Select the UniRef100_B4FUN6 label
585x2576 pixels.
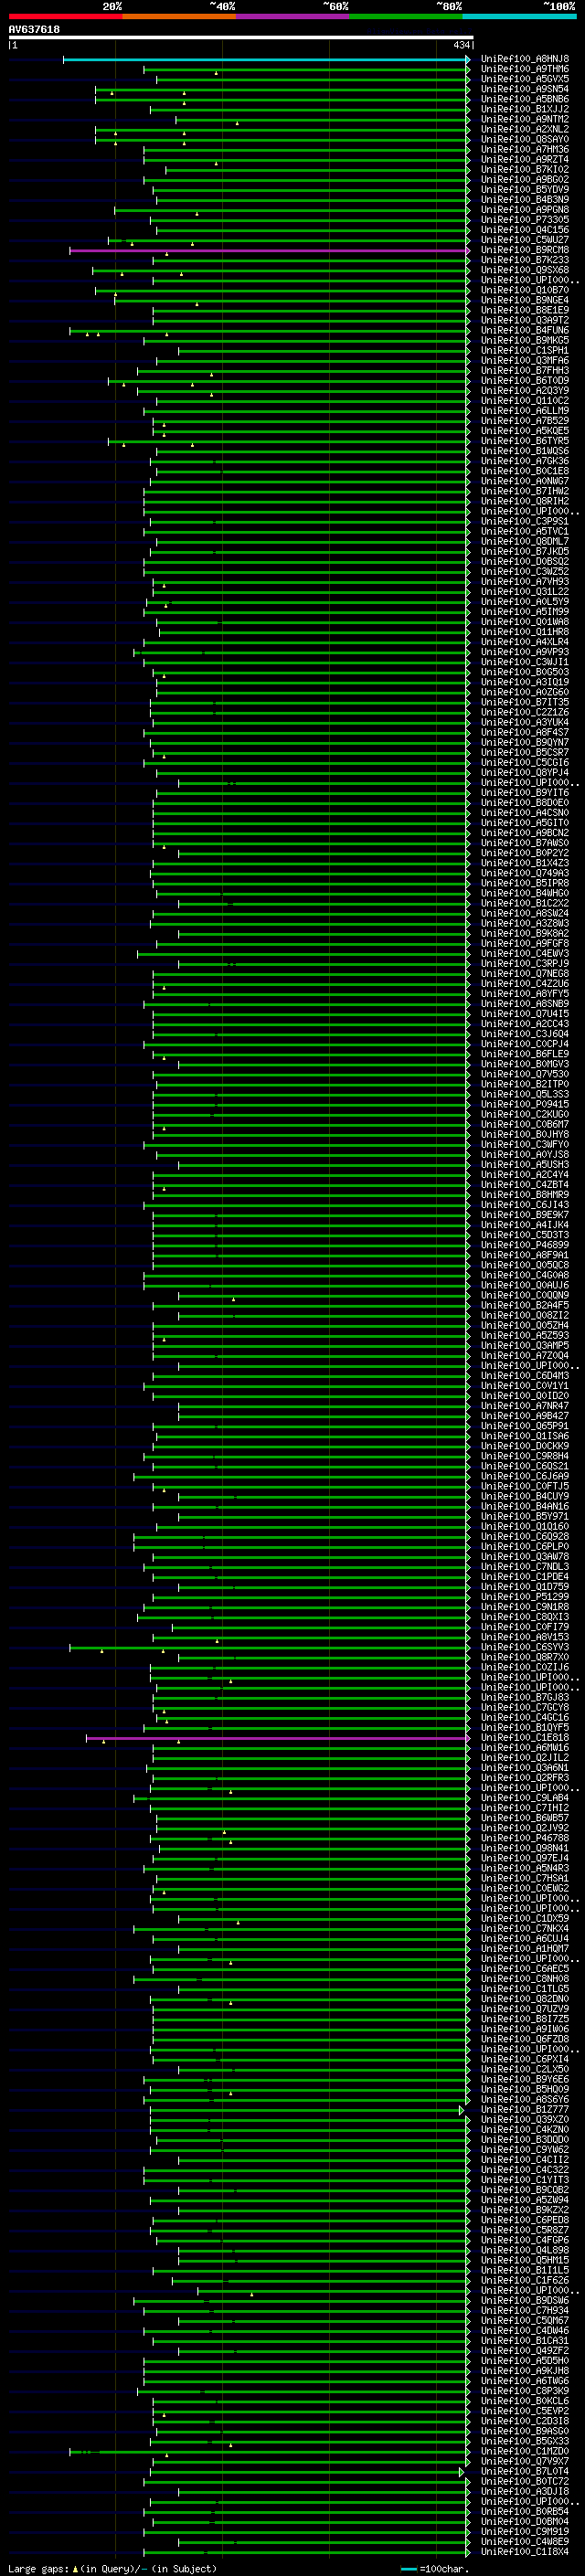coord(525,331)
